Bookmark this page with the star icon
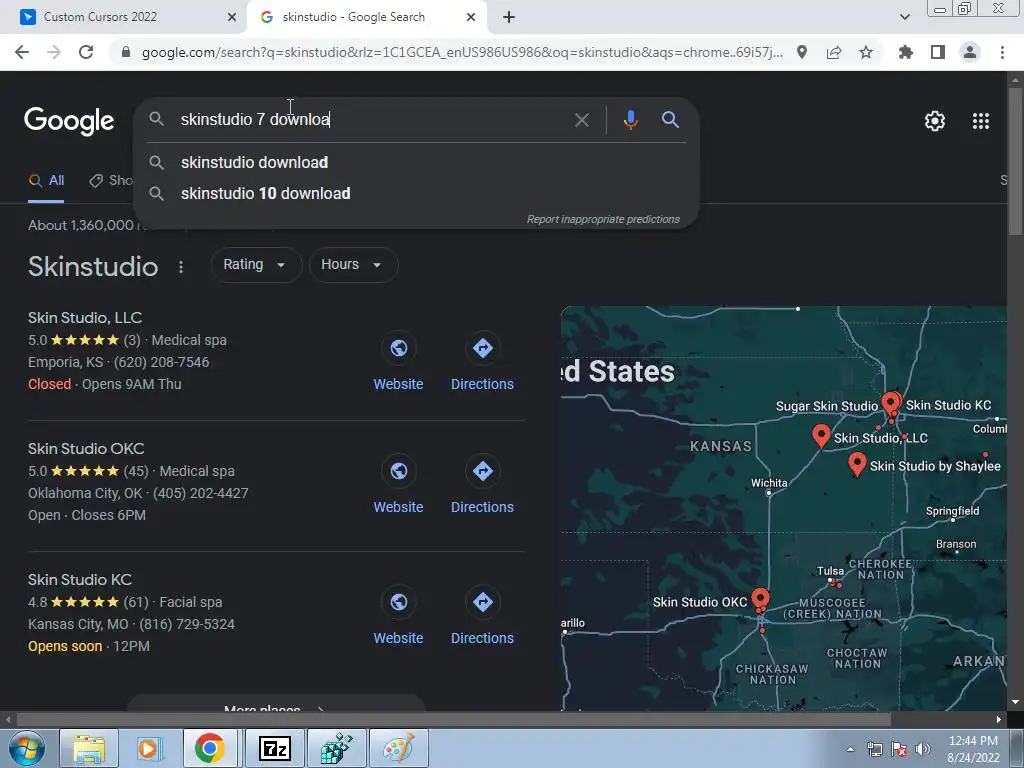The width and height of the screenshot is (1024, 768). (866, 52)
